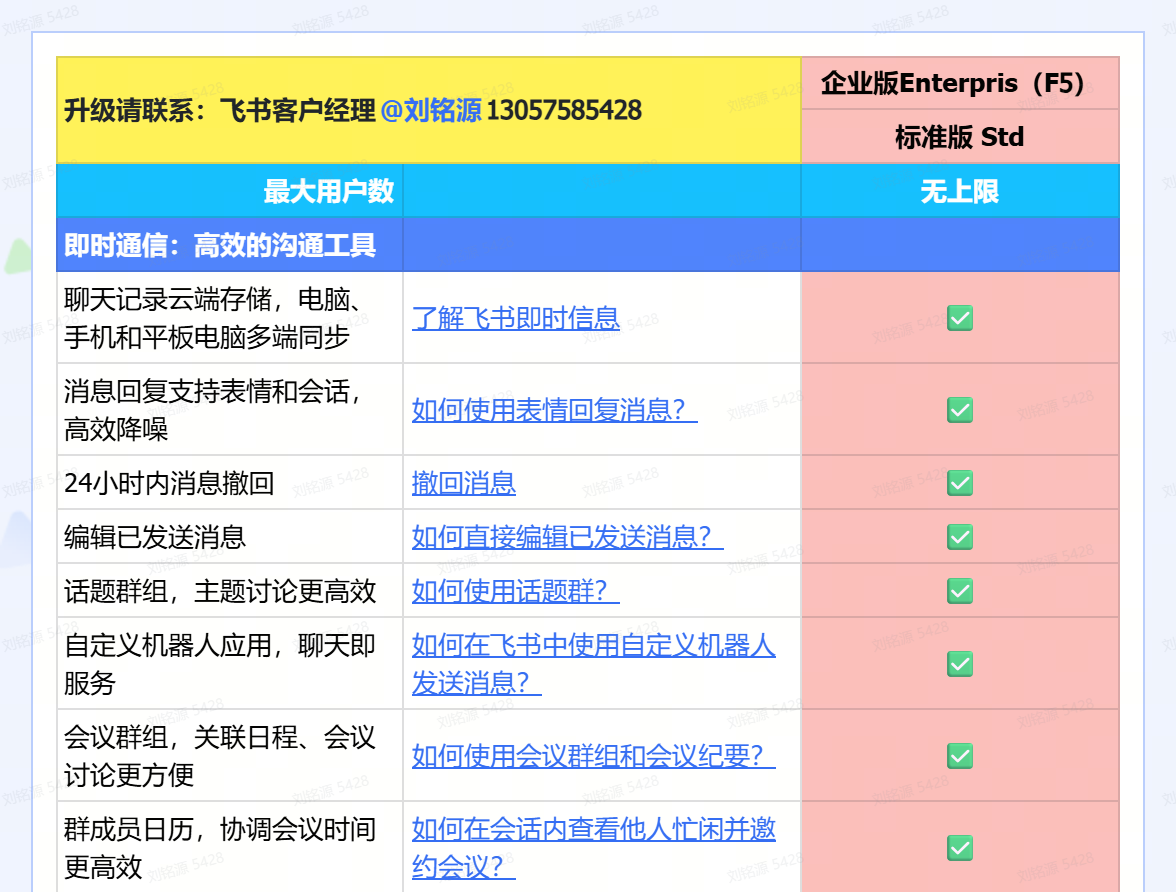Open 如何直接编辑已发送消息? link
Screen dimensions: 1176x892
tap(568, 537)
